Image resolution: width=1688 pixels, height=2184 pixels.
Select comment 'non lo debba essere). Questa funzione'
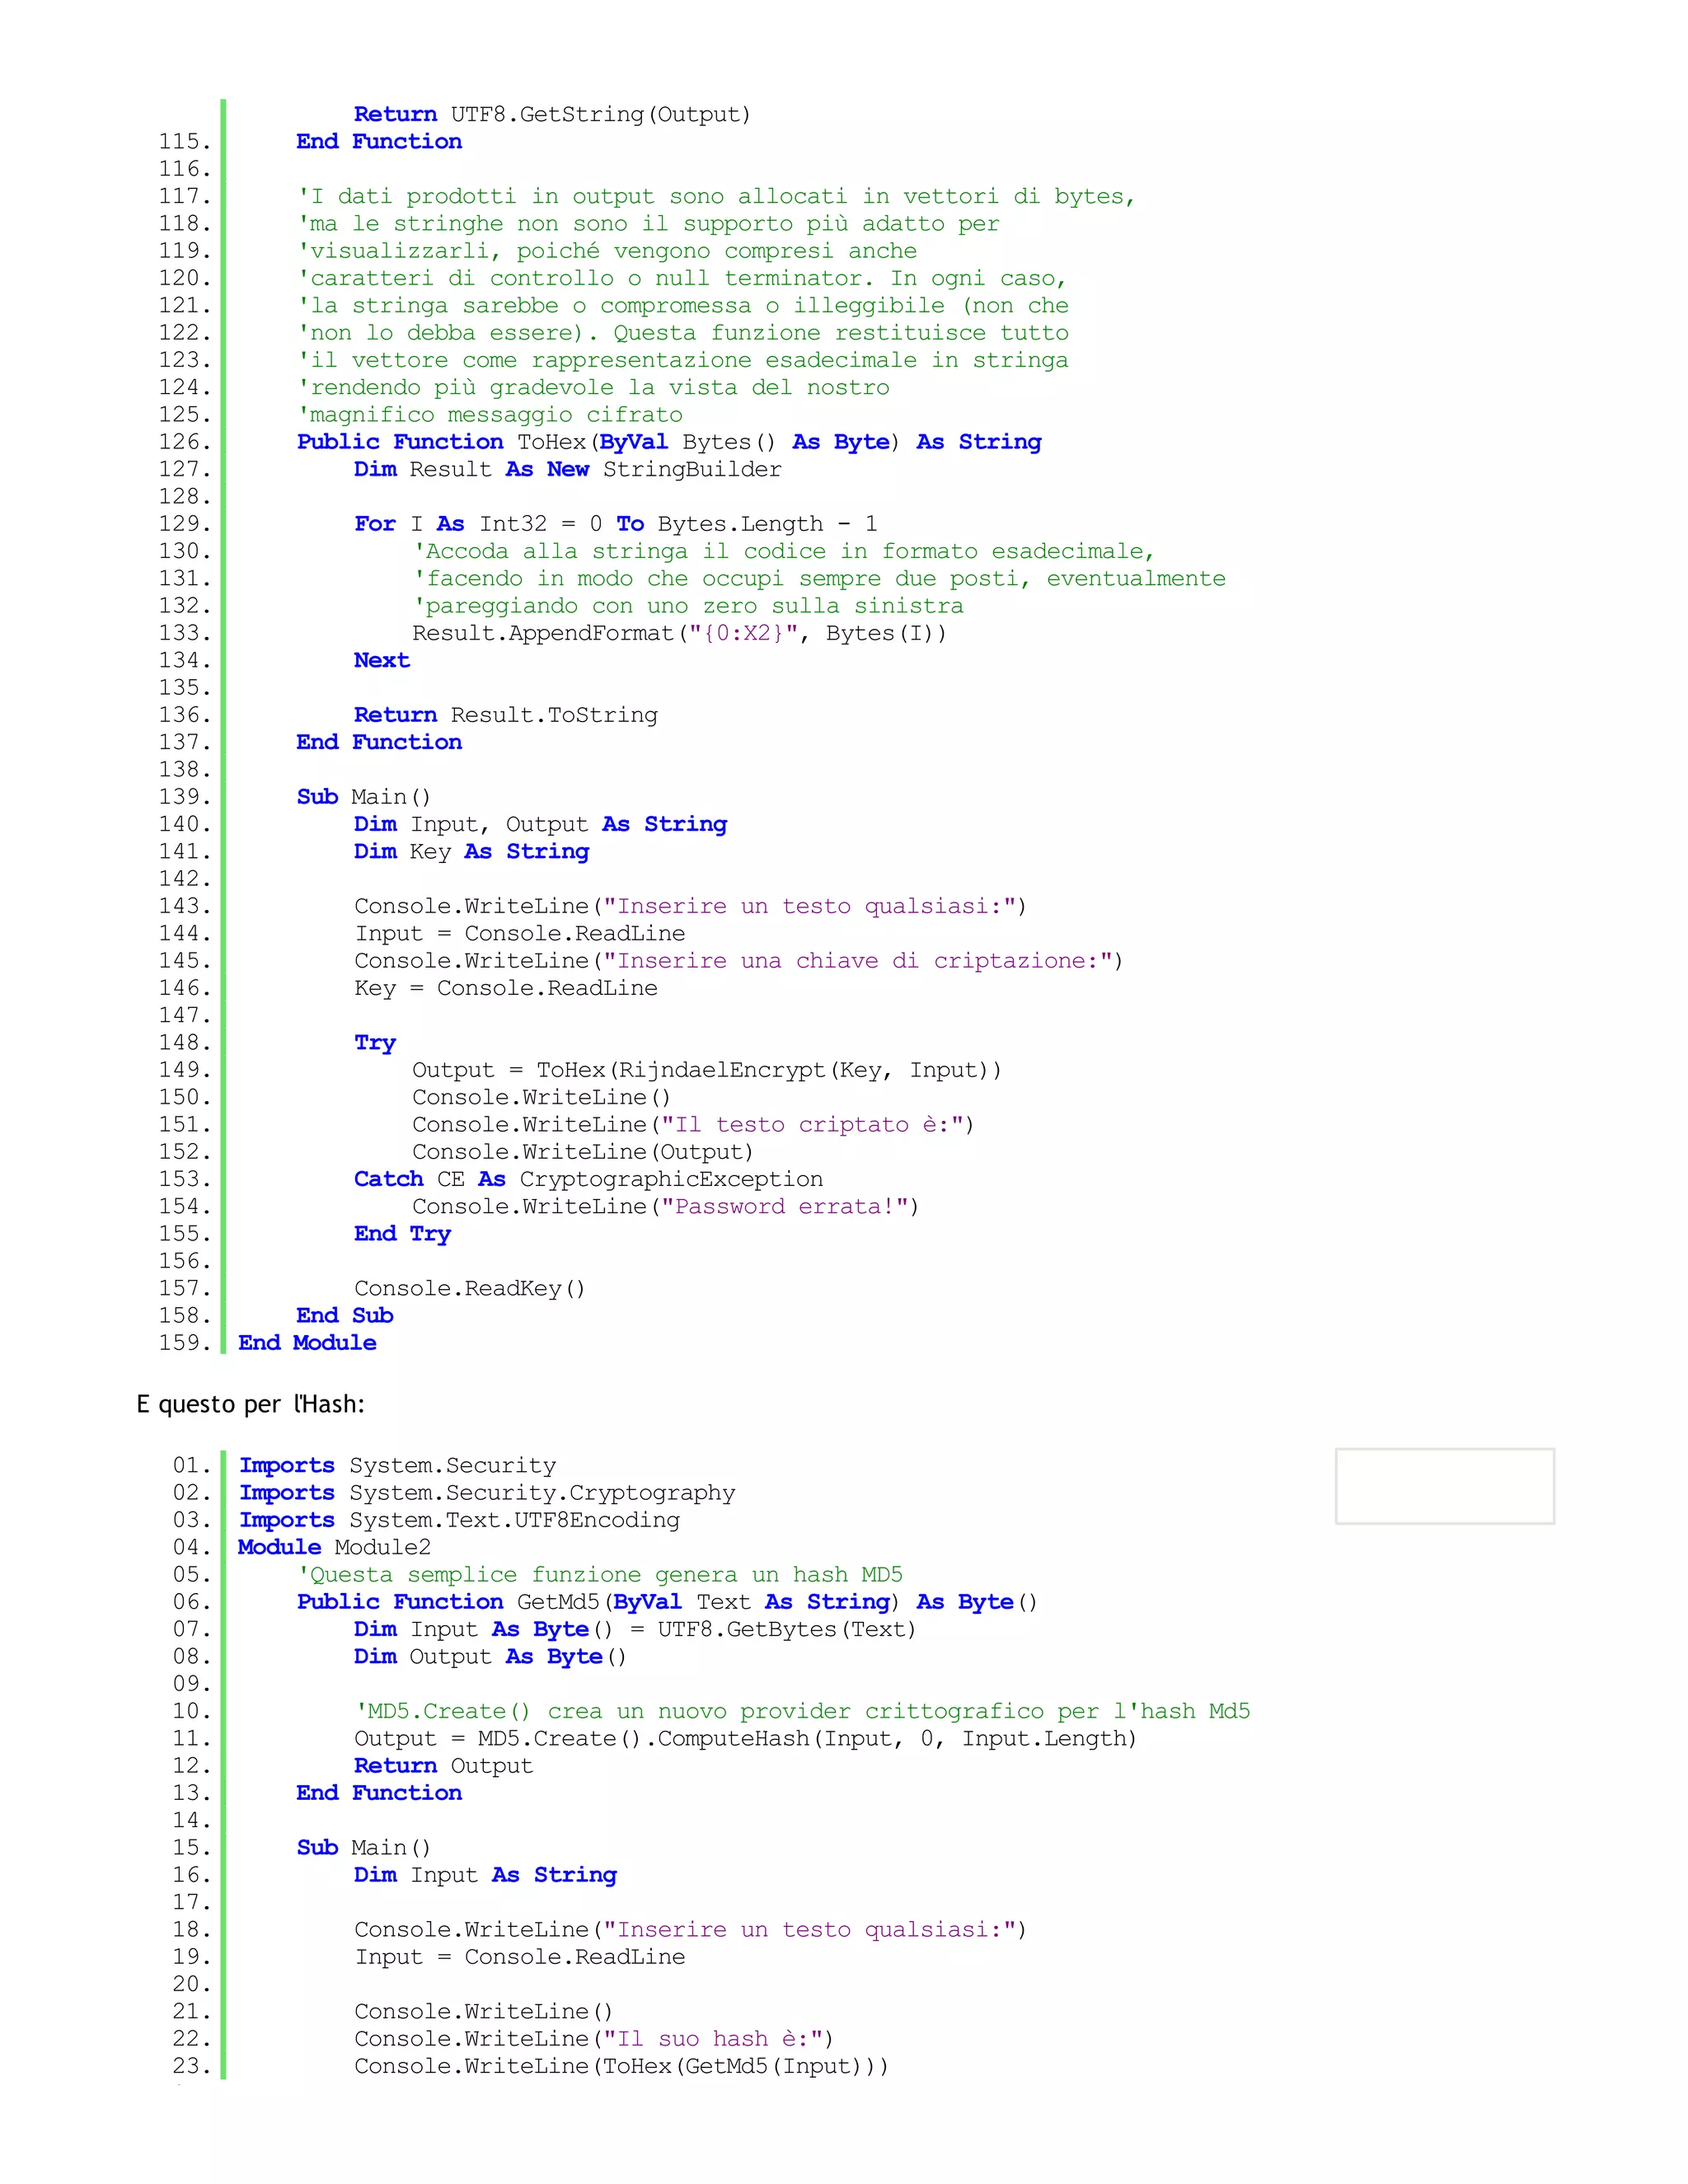pos(683,332)
